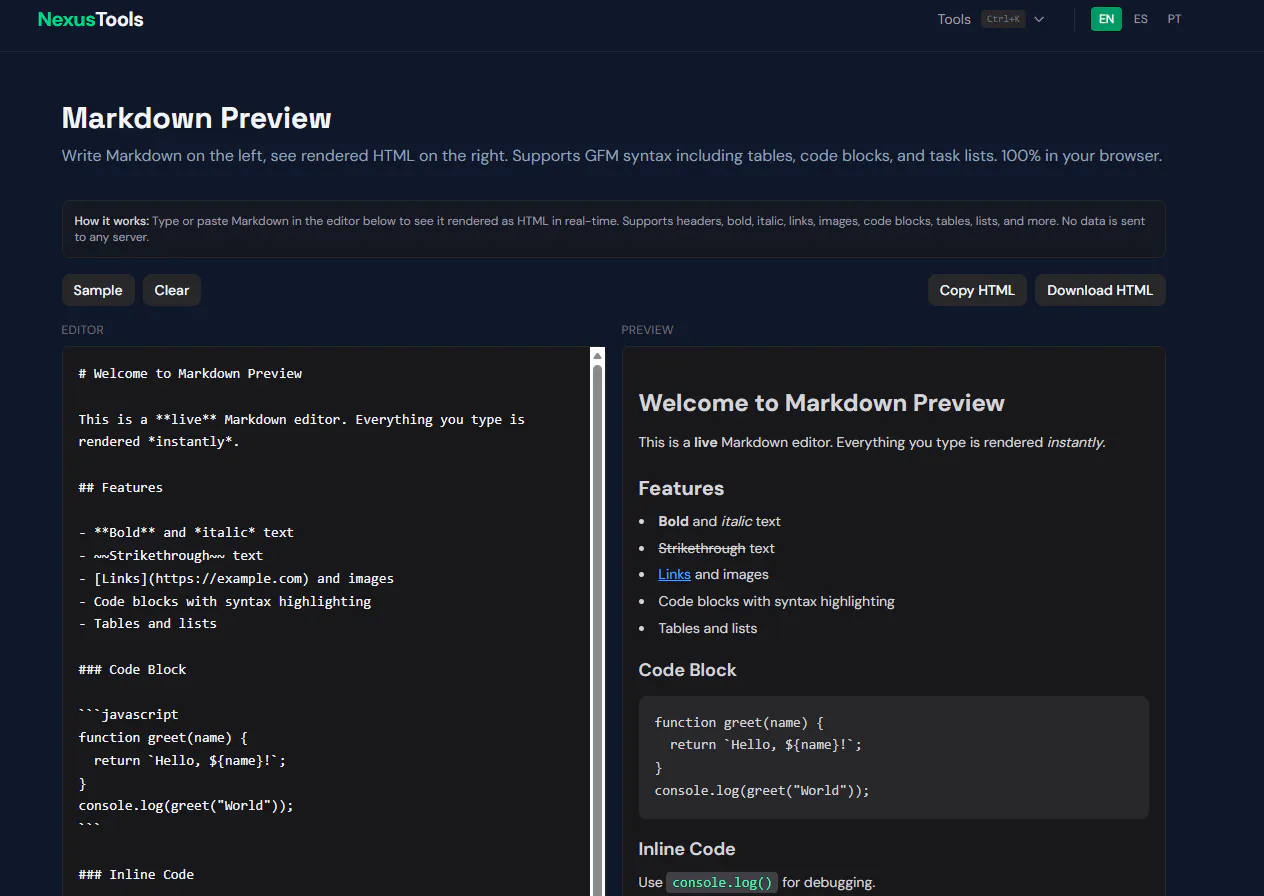Open the Links hyperlink in preview
The width and height of the screenshot is (1264, 896).
click(674, 575)
